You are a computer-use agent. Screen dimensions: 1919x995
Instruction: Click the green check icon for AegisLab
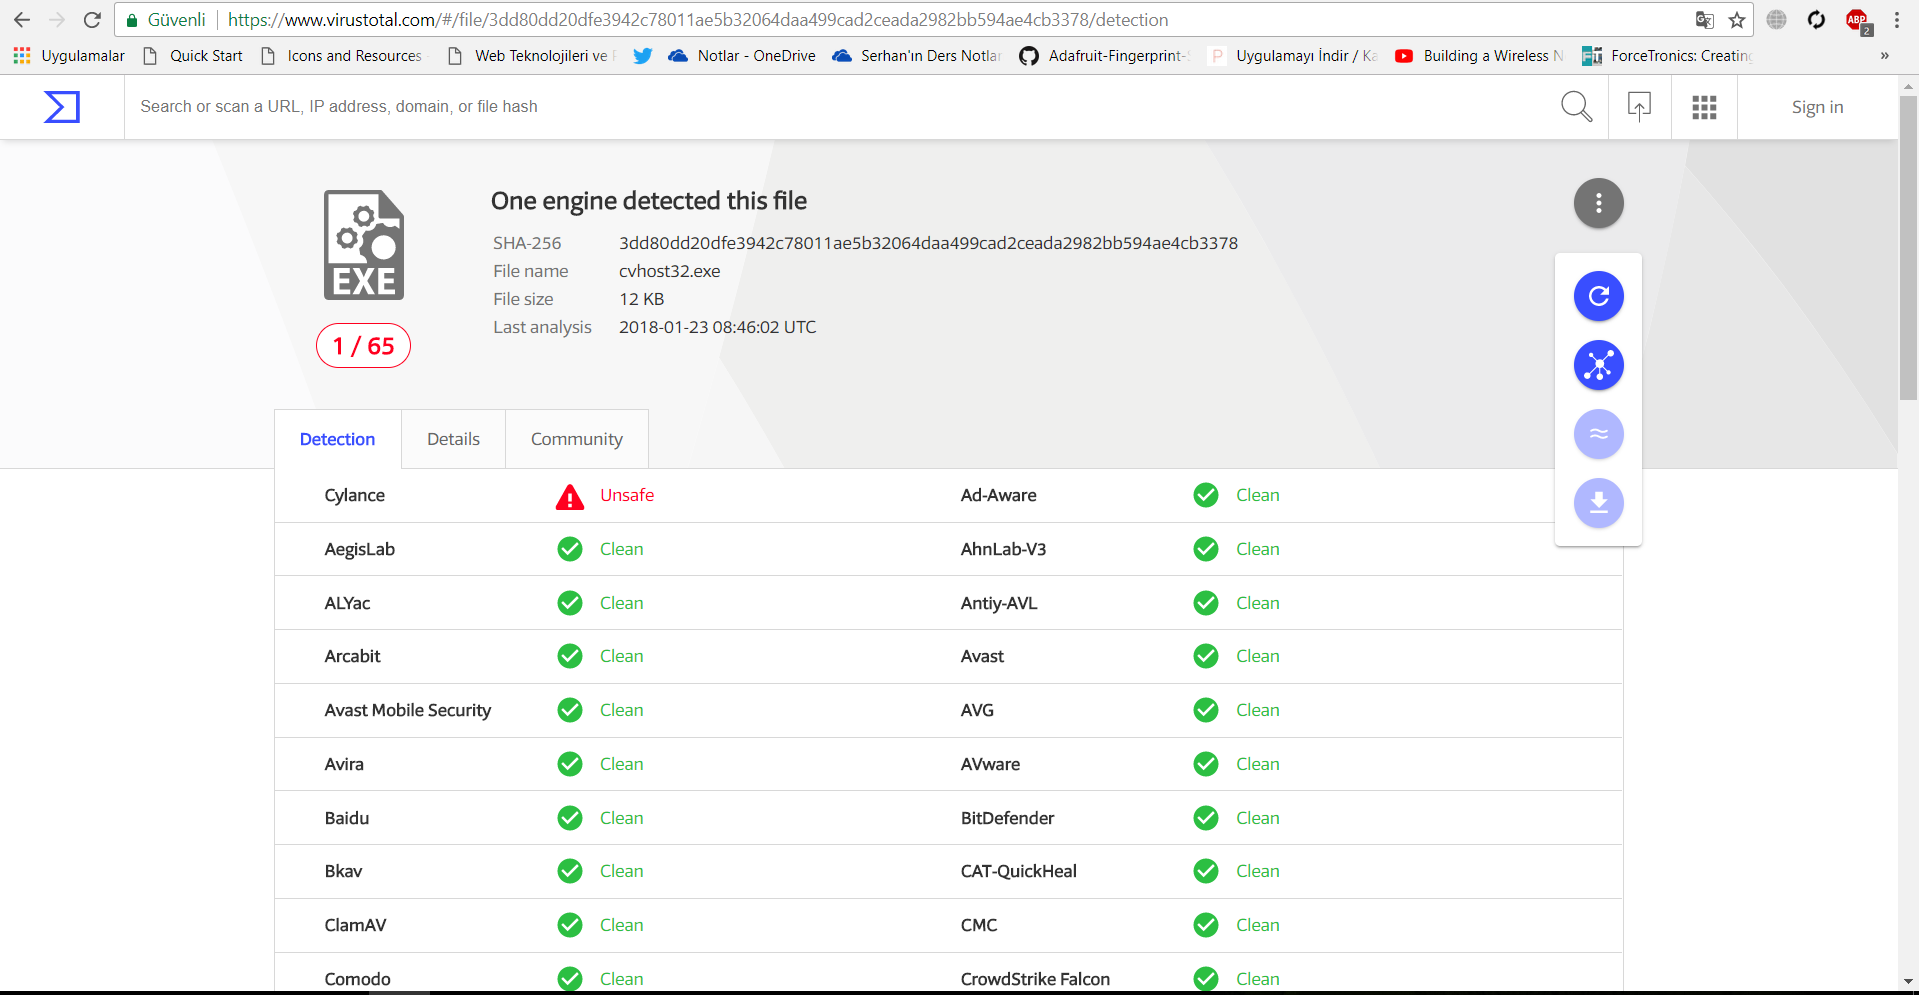click(x=570, y=549)
